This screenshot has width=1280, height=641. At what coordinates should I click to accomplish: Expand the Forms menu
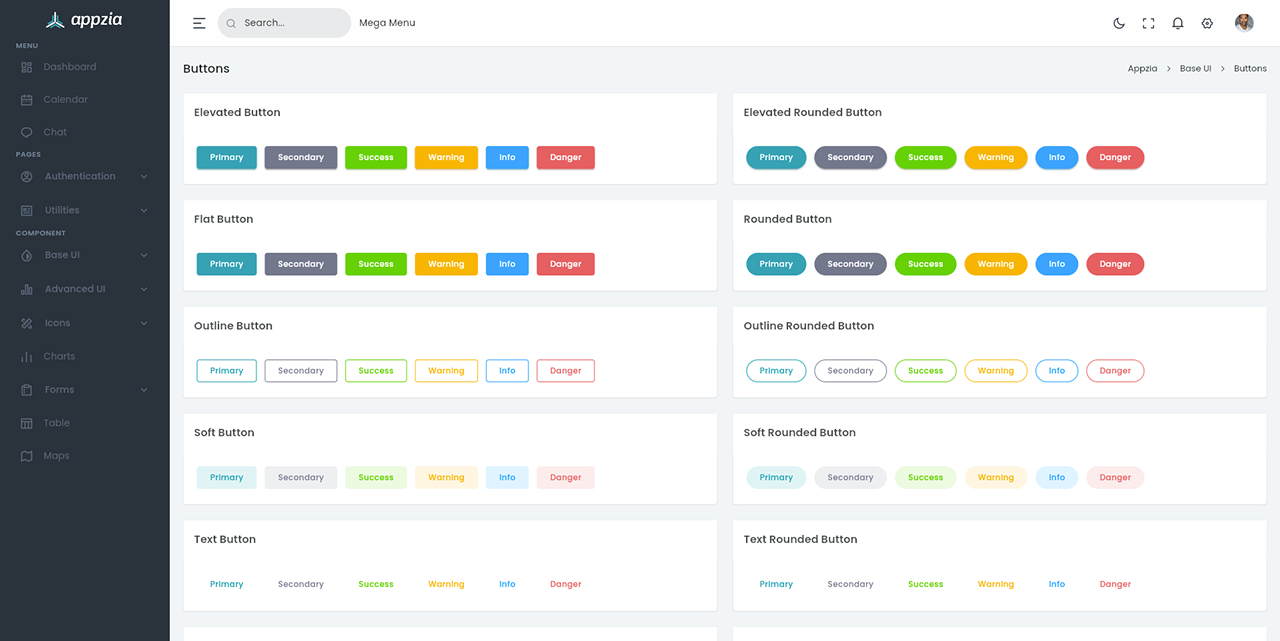click(x=57, y=389)
